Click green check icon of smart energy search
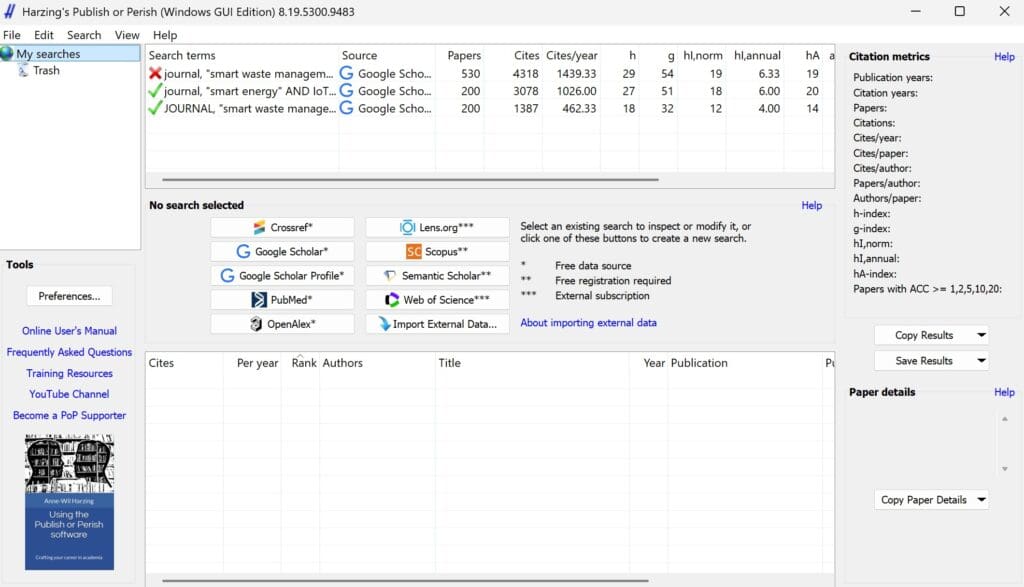This screenshot has width=1024, height=587. click(x=155, y=91)
